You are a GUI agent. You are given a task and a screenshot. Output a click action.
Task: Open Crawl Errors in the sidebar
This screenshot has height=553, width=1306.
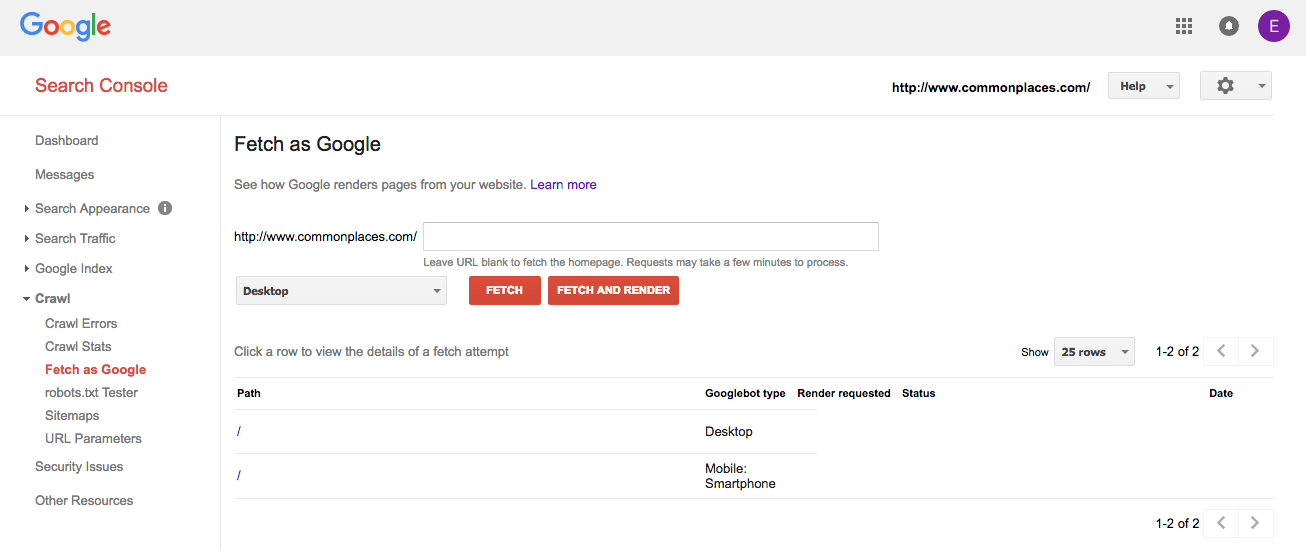[x=81, y=323]
